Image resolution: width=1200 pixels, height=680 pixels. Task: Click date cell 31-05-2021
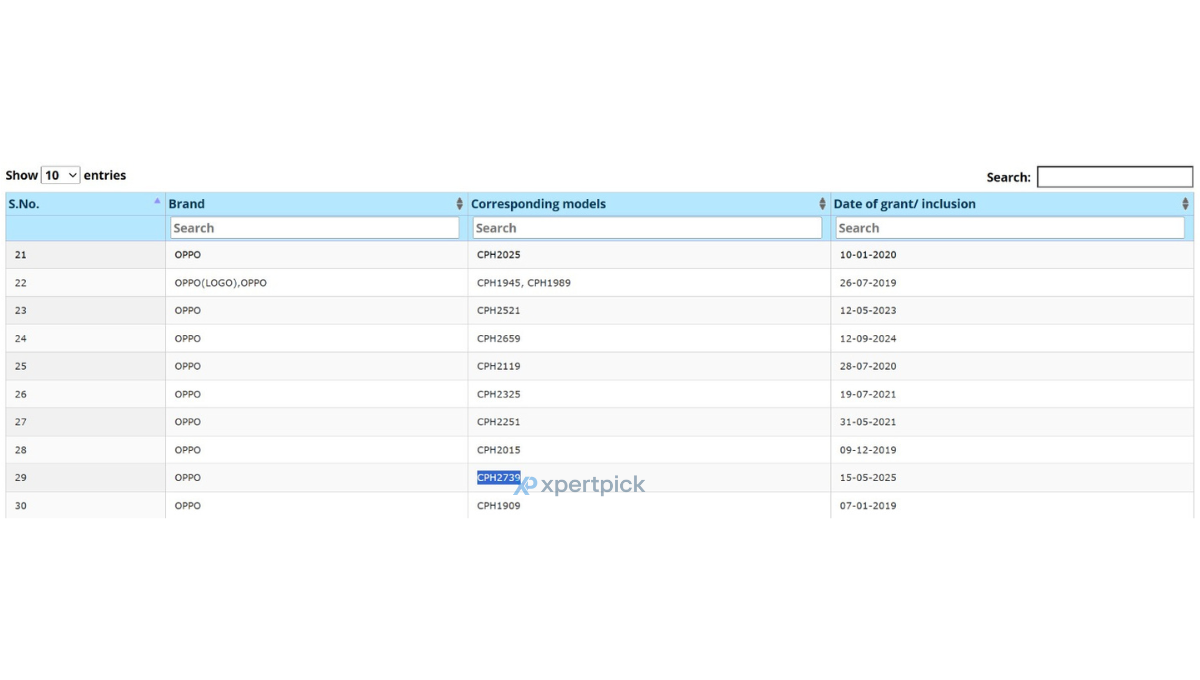point(1012,422)
